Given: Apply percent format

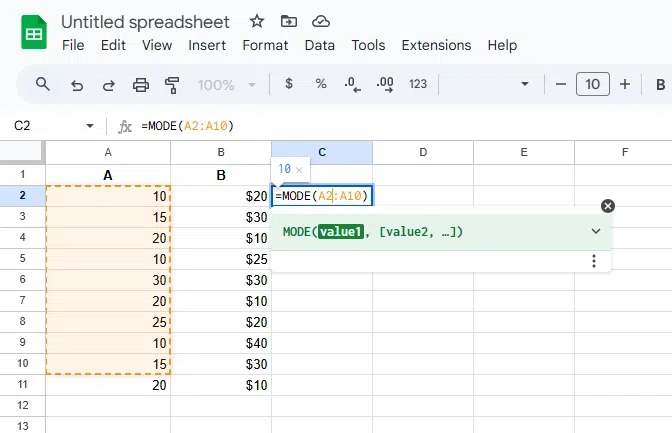Looking at the screenshot, I should 321,85.
